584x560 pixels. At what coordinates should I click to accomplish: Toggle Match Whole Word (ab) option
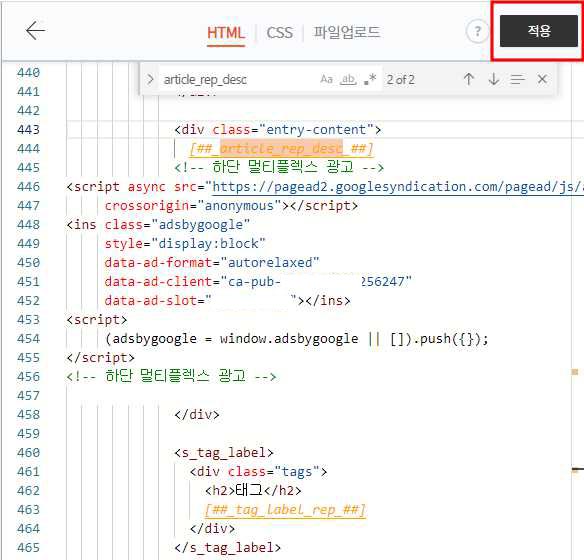348,79
